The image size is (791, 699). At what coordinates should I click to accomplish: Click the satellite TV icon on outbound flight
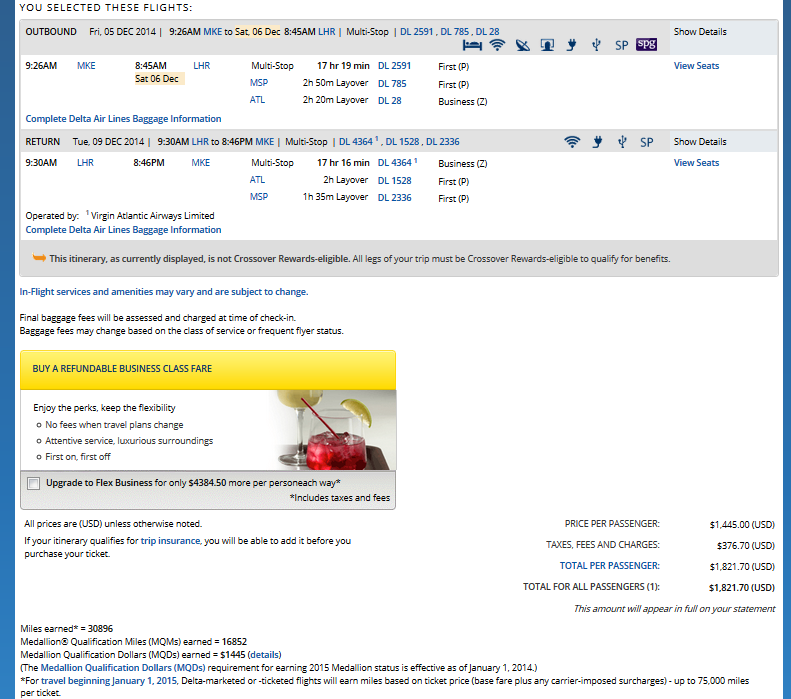coord(522,45)
